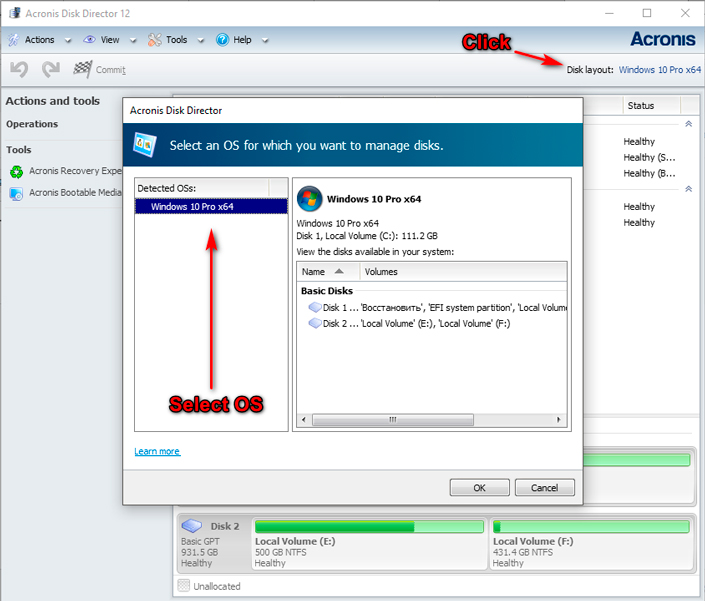Click the scrollbar right arrow in disk list
705x601 pixels.
point(558,420)
